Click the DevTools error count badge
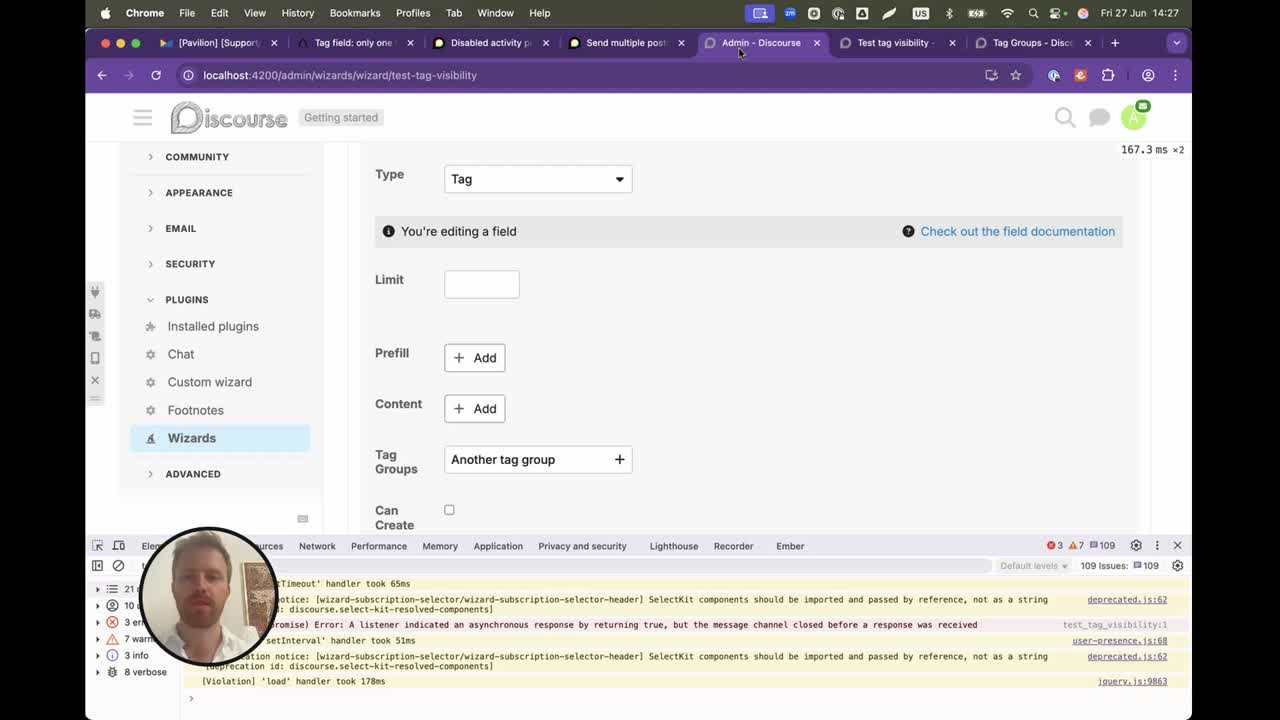1280x720 pixels. (x=1055, y=546)
